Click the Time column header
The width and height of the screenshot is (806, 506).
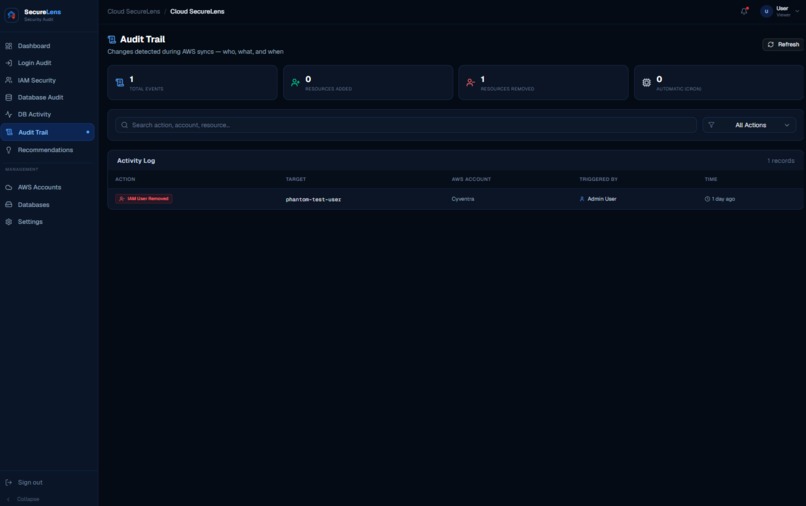[x=710, y=179]
